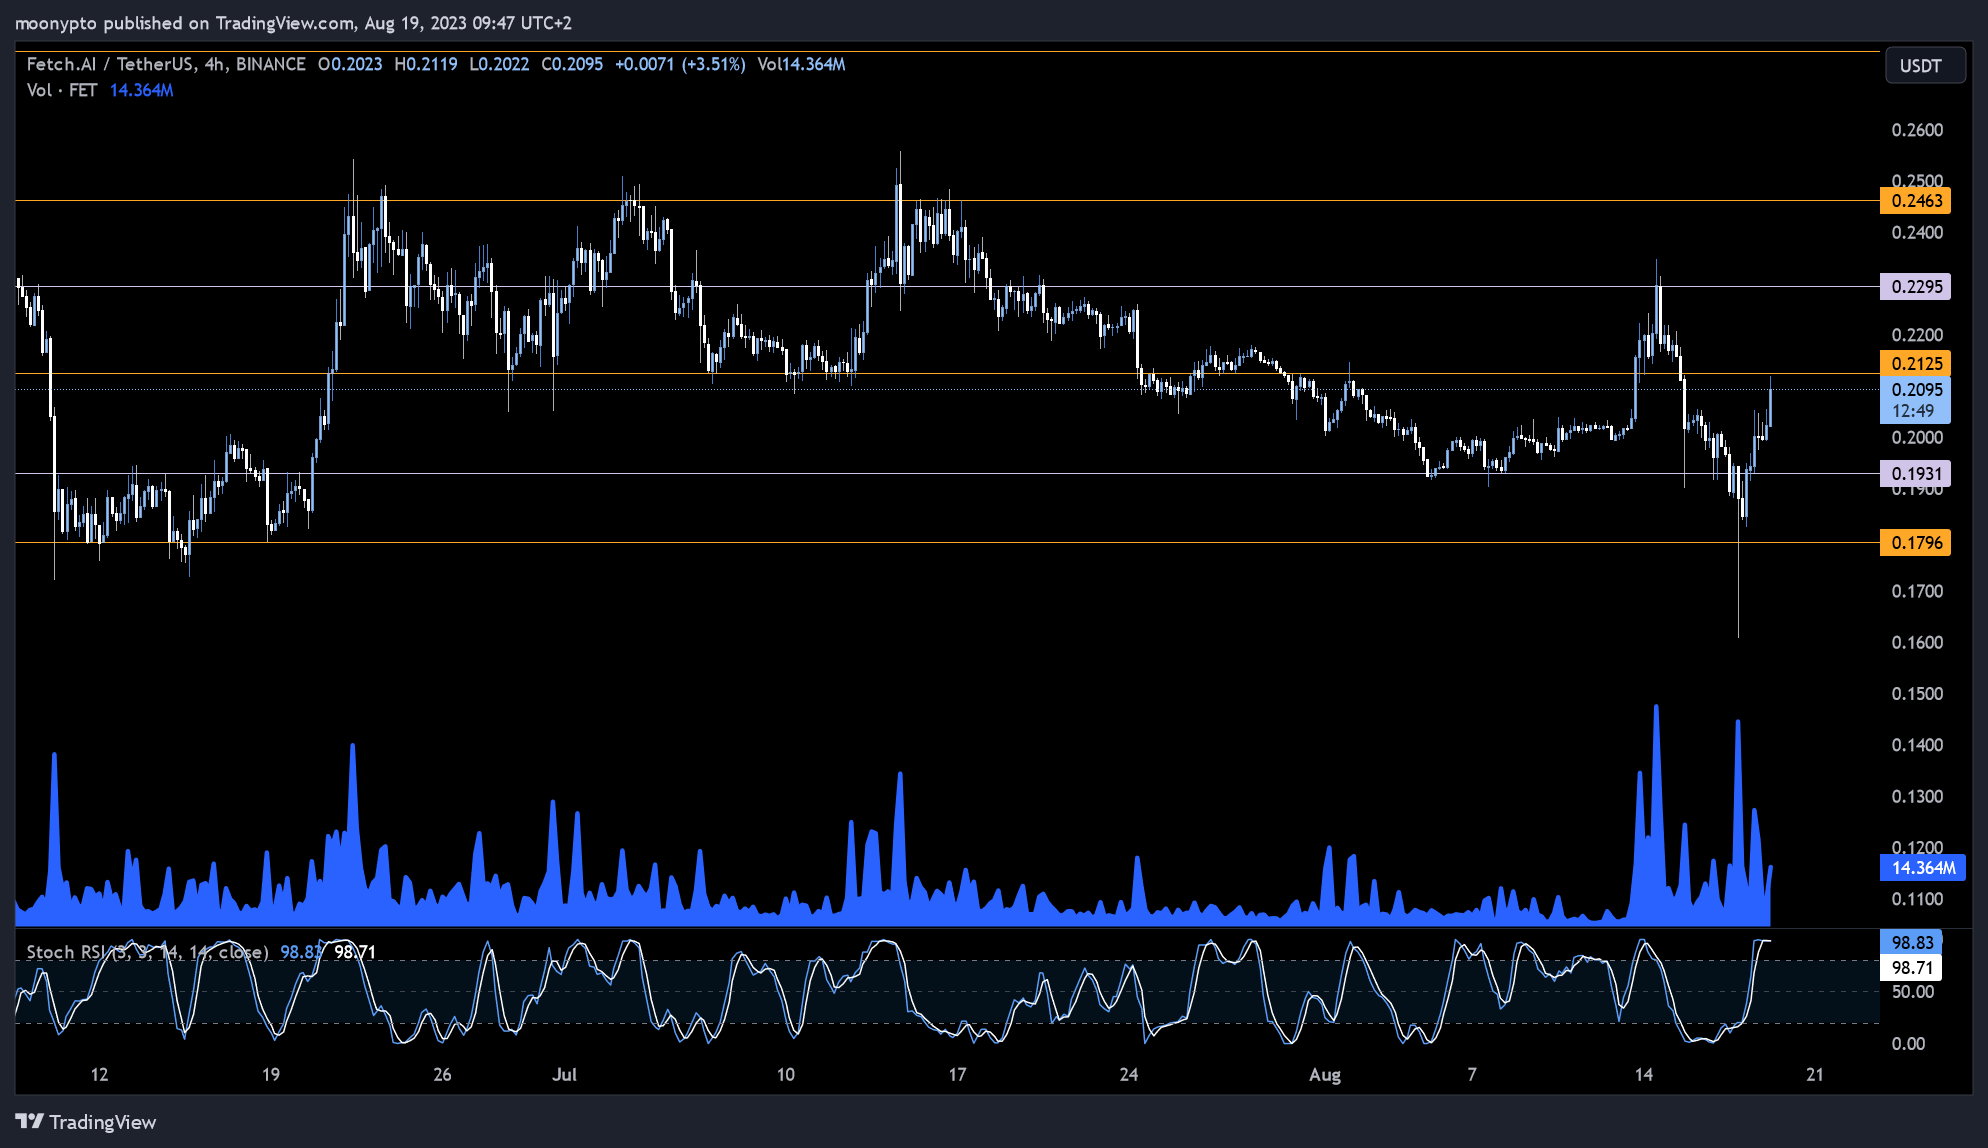The width and height of the screenshot is (1988, 1148).
Task: Click the published-on header text
Action: 293,23
